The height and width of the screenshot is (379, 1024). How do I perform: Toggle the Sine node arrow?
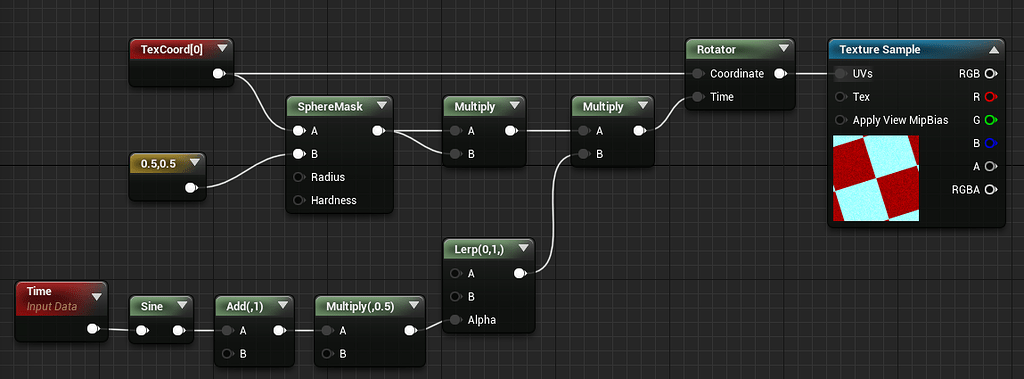pyautogui.click(x=182, y=305)
